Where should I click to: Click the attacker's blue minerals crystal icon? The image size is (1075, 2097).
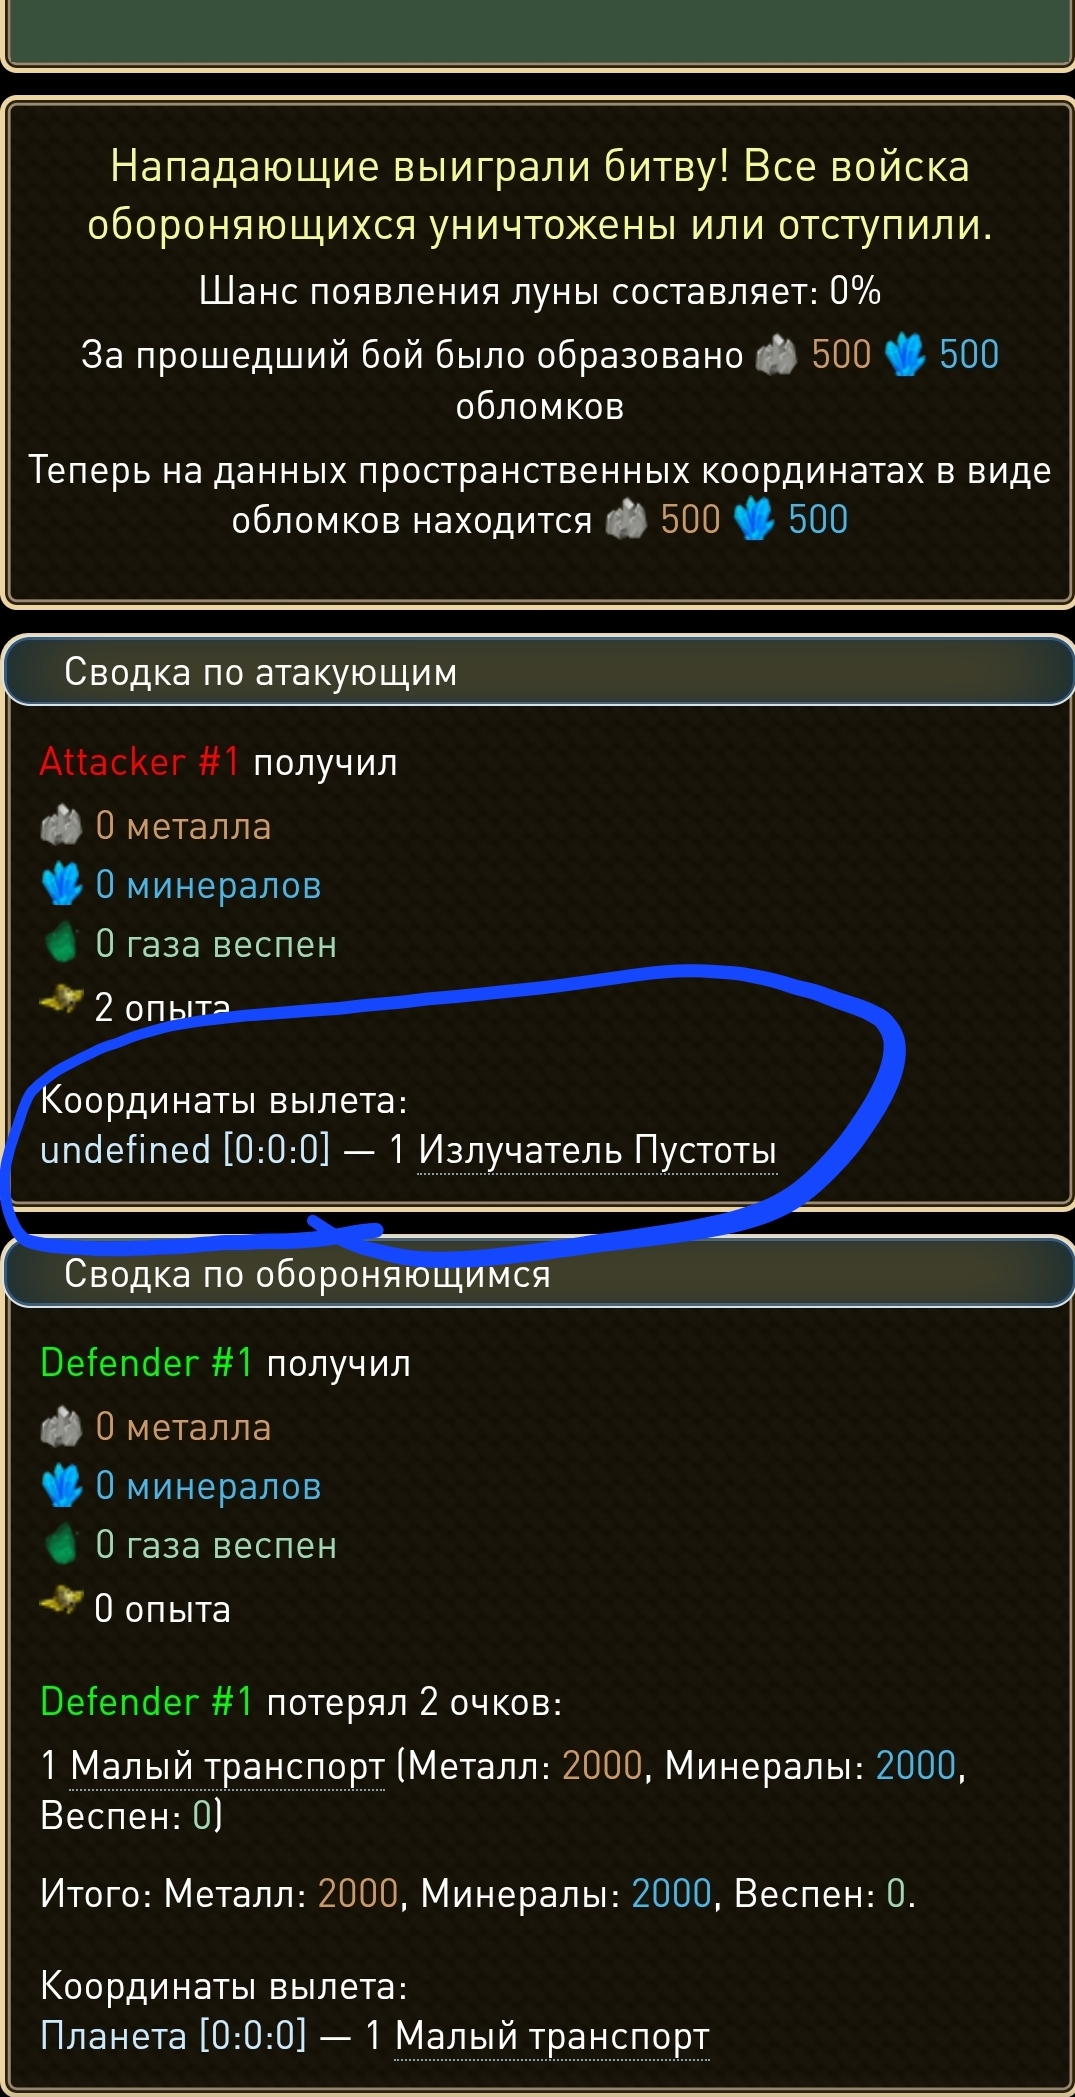pos(62,884)
